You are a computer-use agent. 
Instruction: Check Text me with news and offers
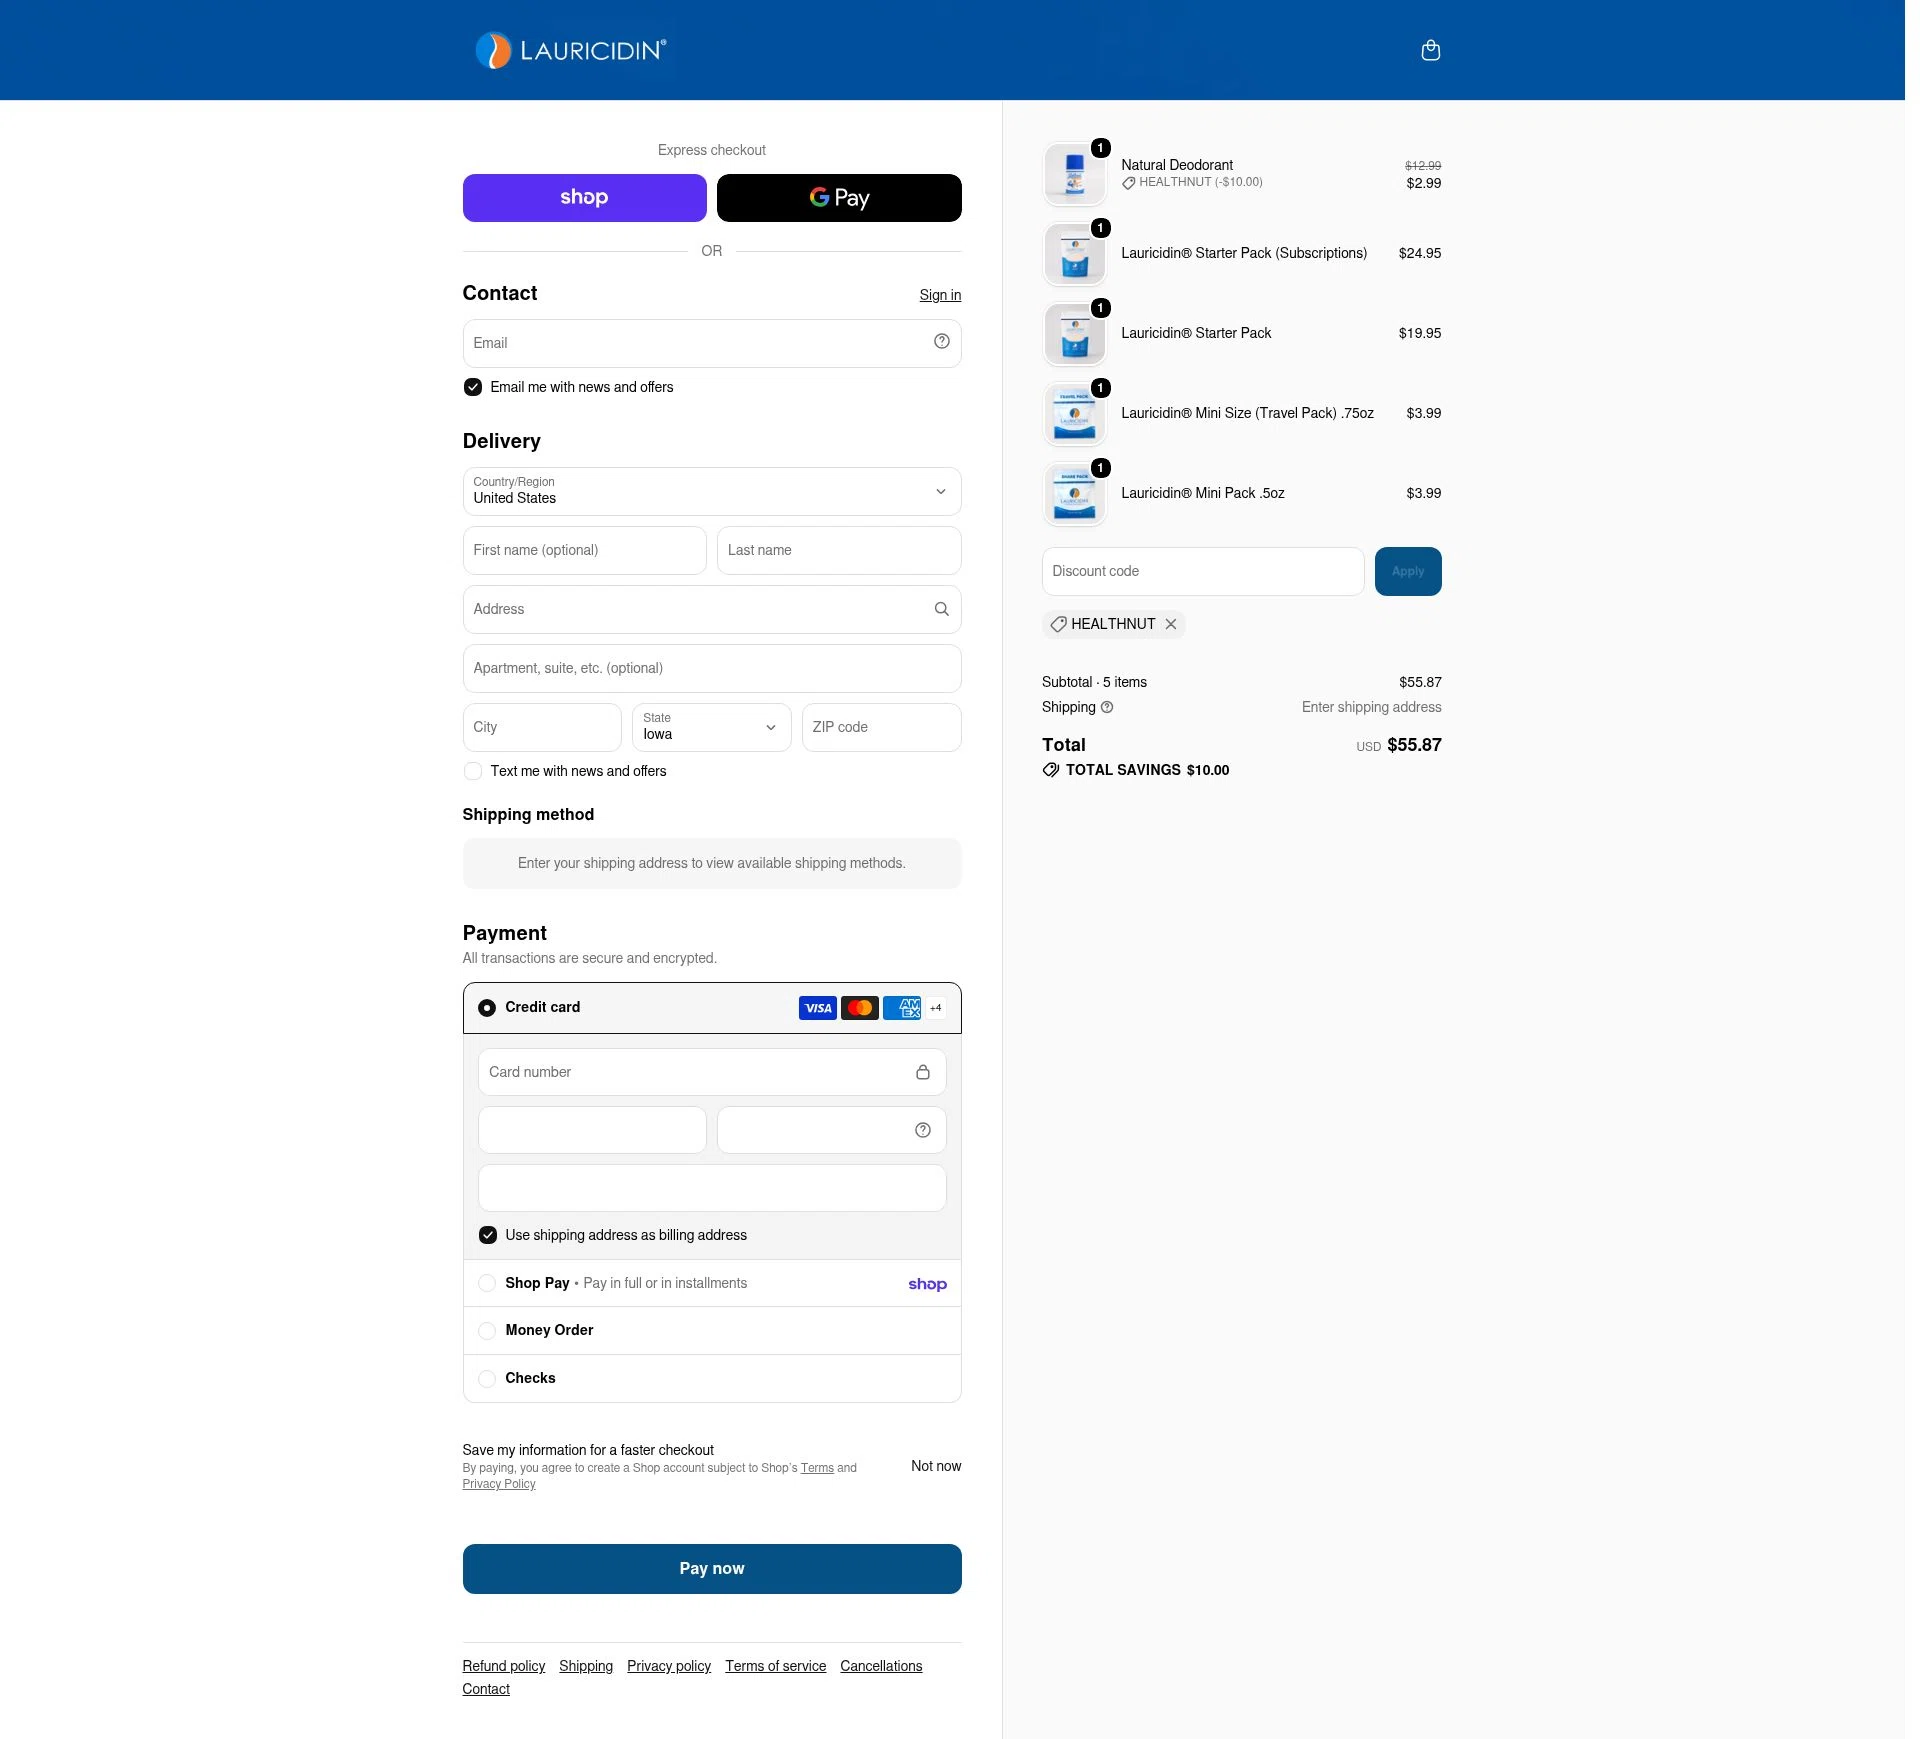tap(473, 771)
